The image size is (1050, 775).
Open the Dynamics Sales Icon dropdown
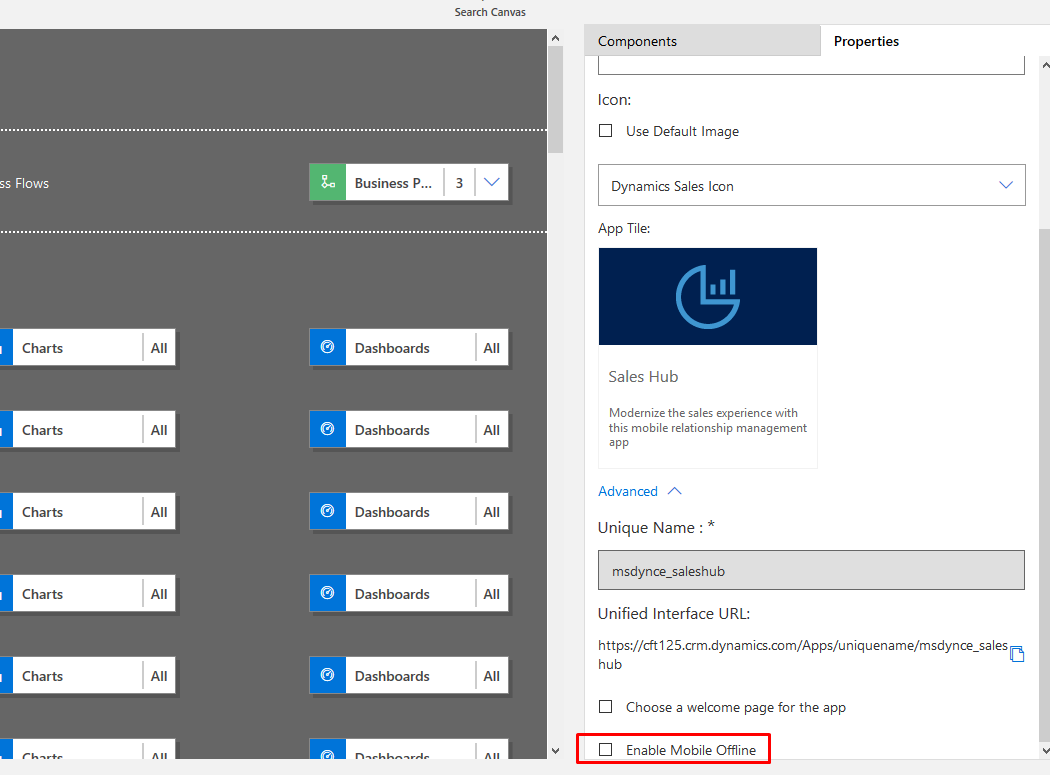[x=1006, y=185]
